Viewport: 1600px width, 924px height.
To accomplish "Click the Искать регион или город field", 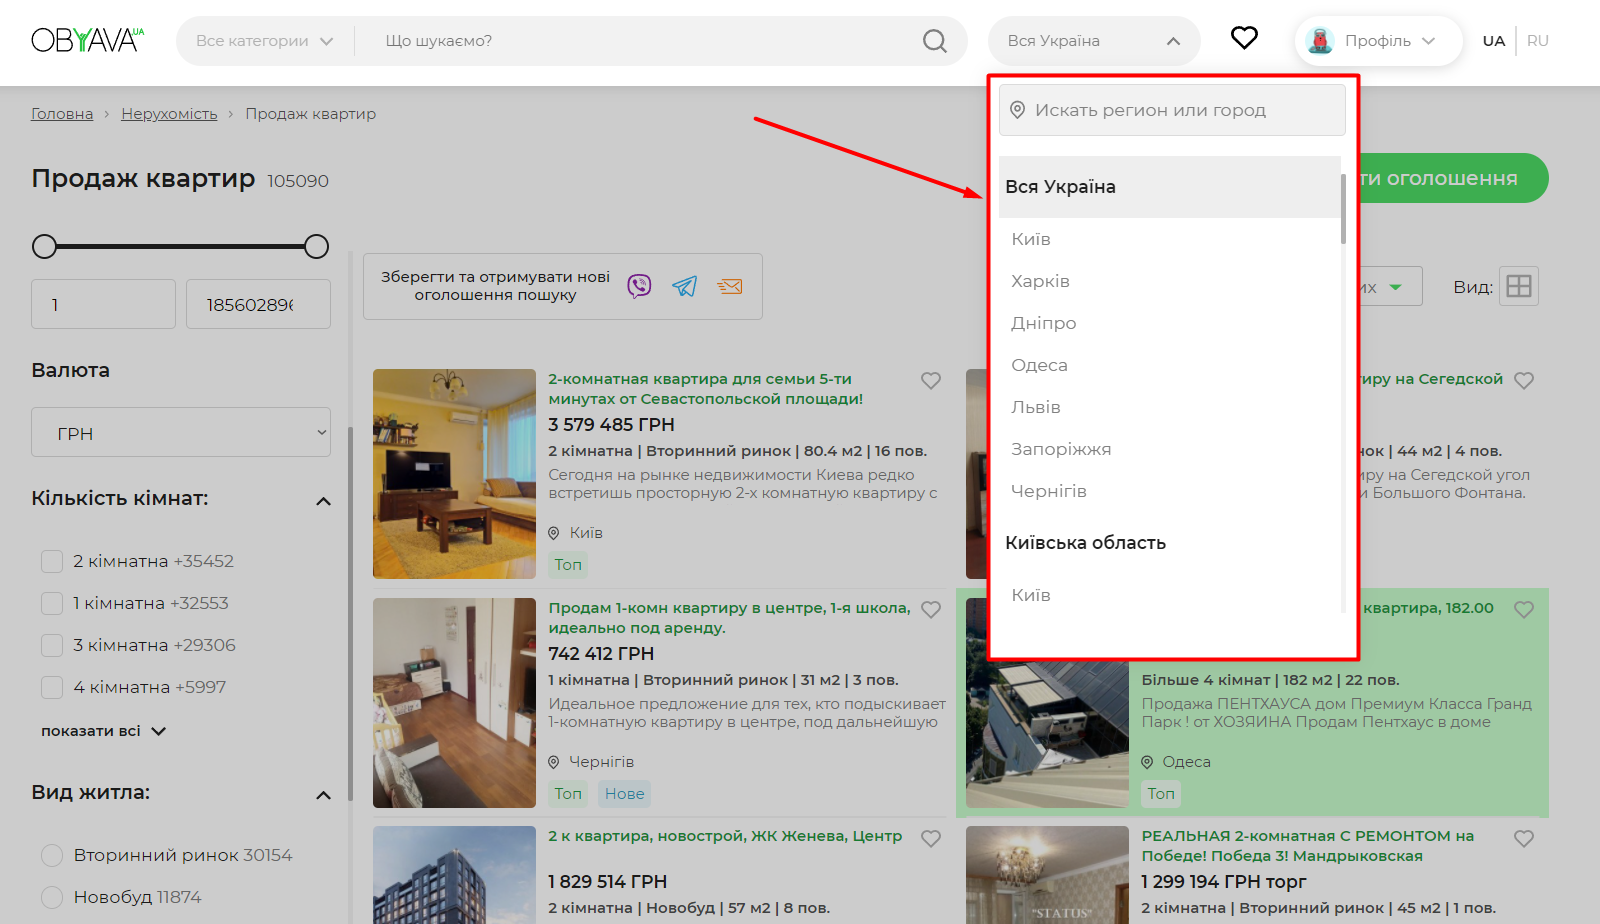I will (x=1172, y=110).
